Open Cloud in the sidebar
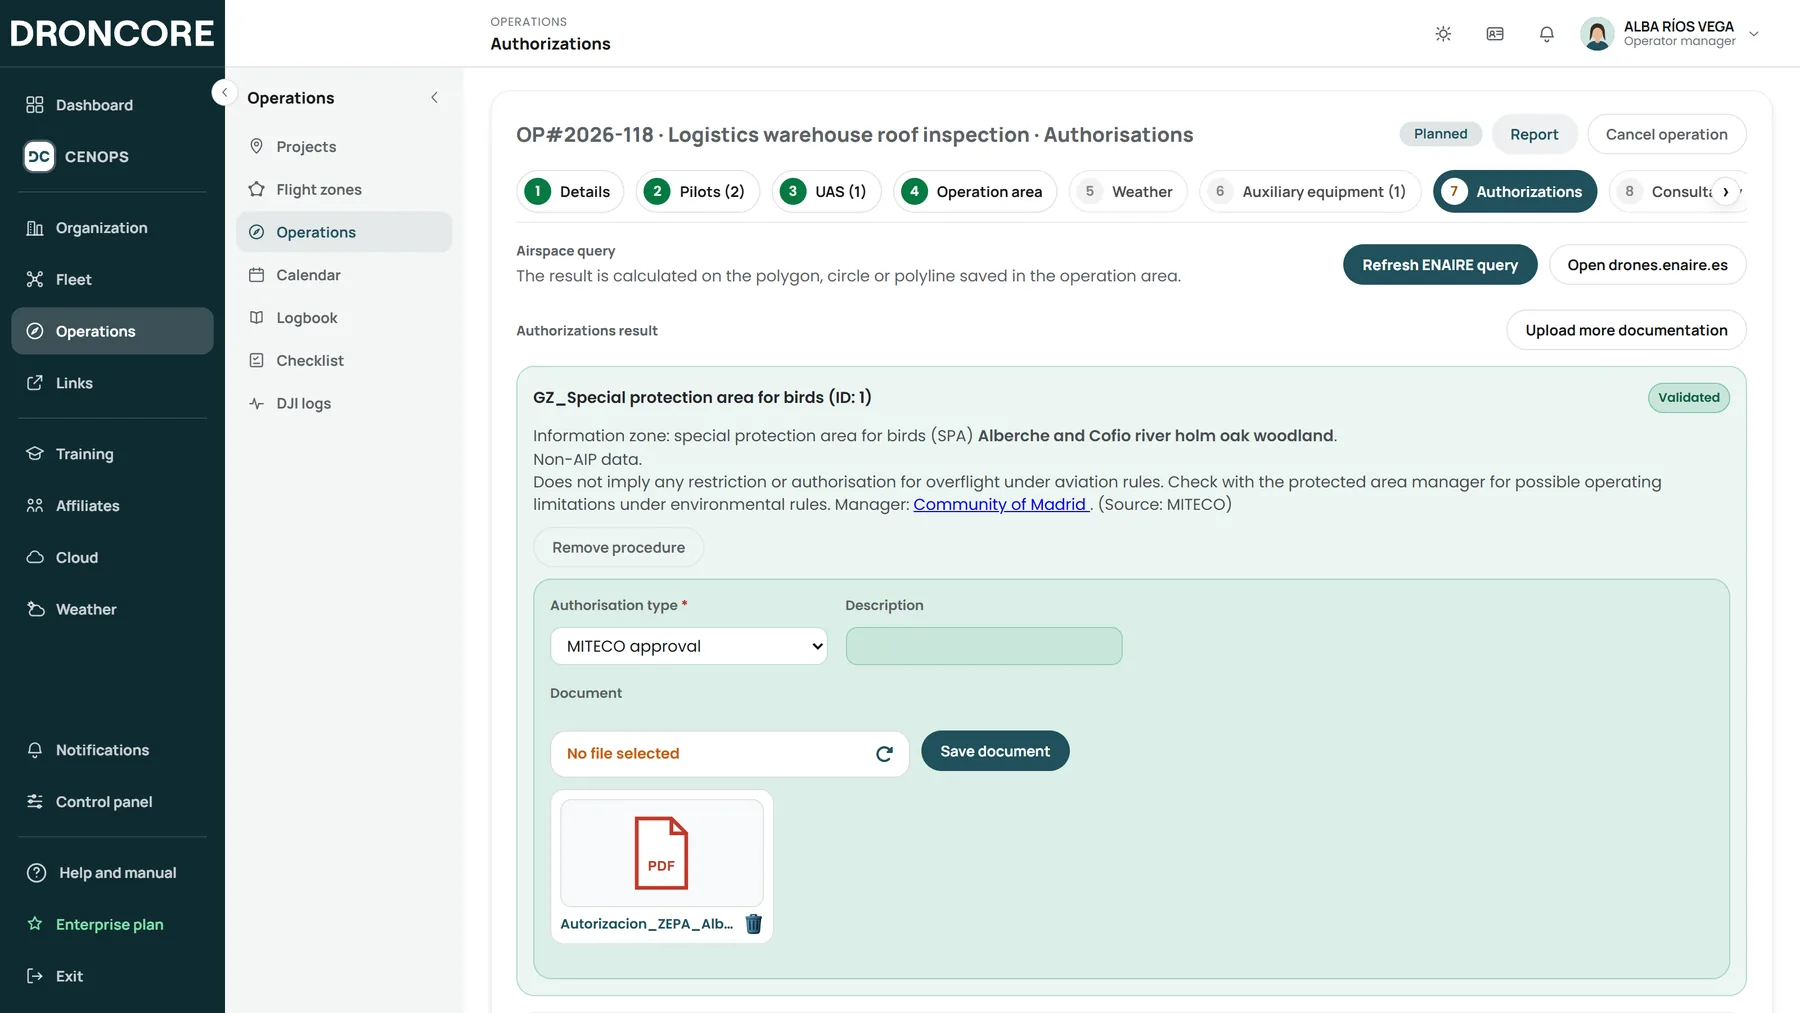Image resolution: width=1800 pixels, height=1013 pixels. (x=112, y=558)
